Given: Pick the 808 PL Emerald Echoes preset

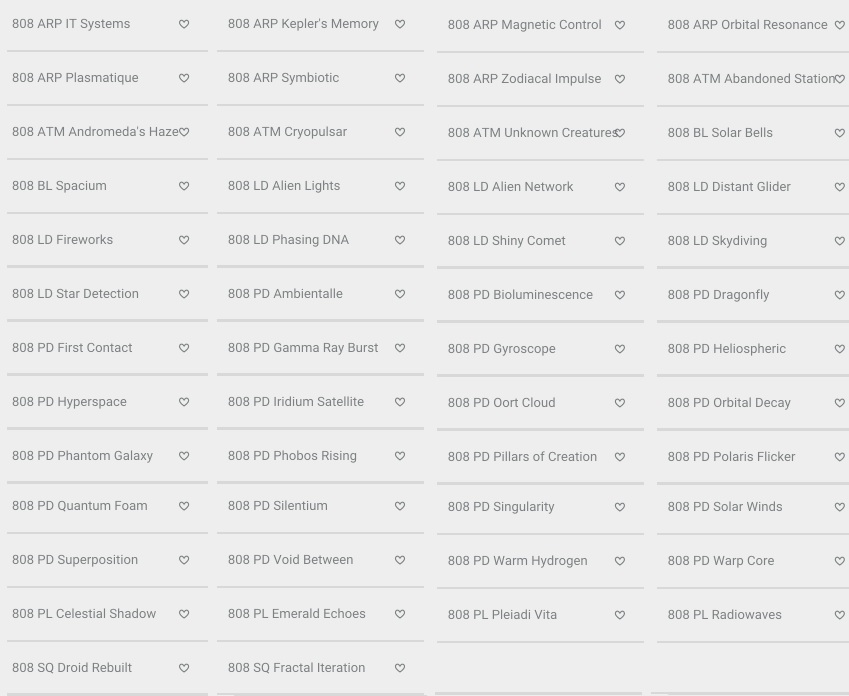Looking at the screenshot, I should point(296,614).
